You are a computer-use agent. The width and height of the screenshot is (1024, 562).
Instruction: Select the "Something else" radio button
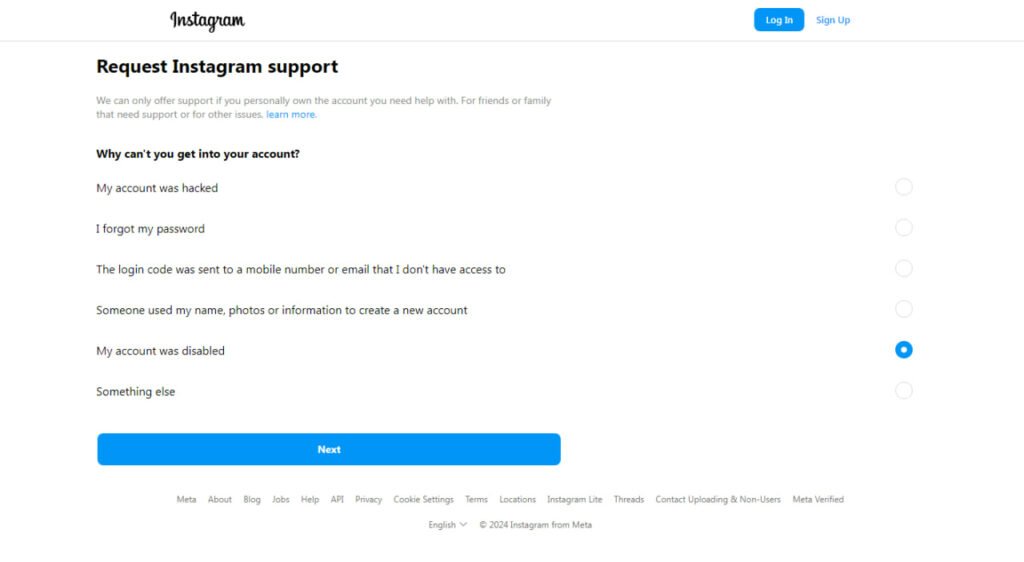click(903, 390)
